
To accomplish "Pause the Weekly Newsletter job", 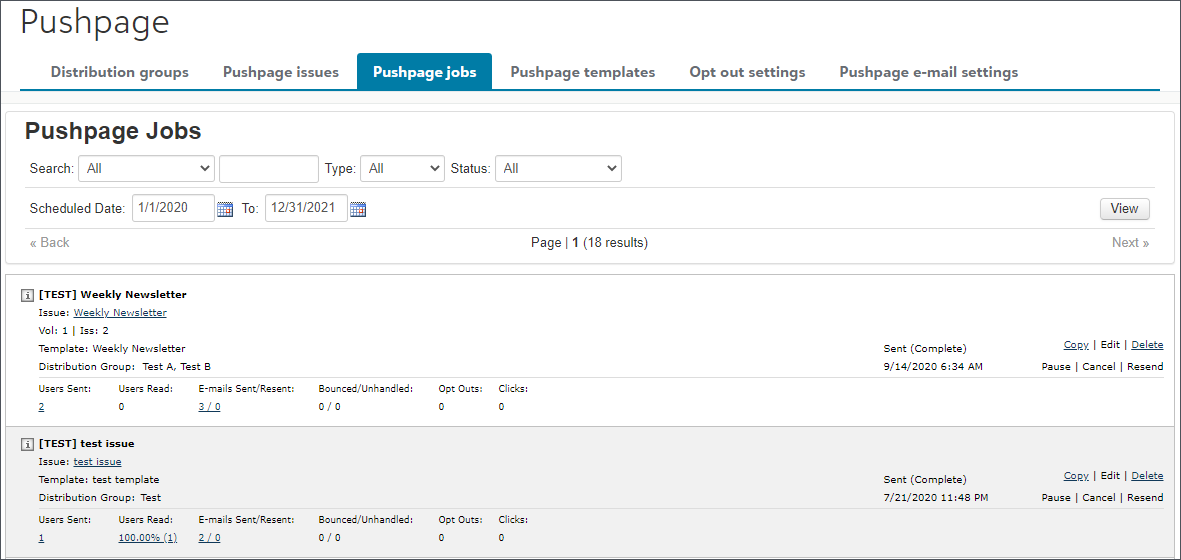I will coord(1056,367).
